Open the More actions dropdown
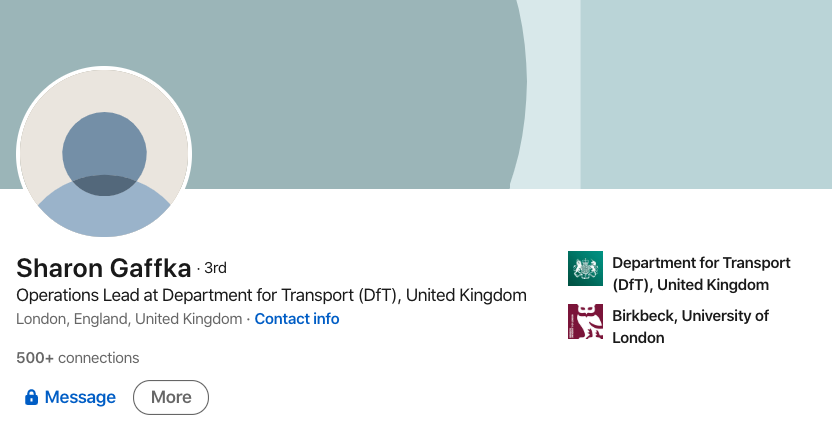832x437 pixels. [171, 397]
